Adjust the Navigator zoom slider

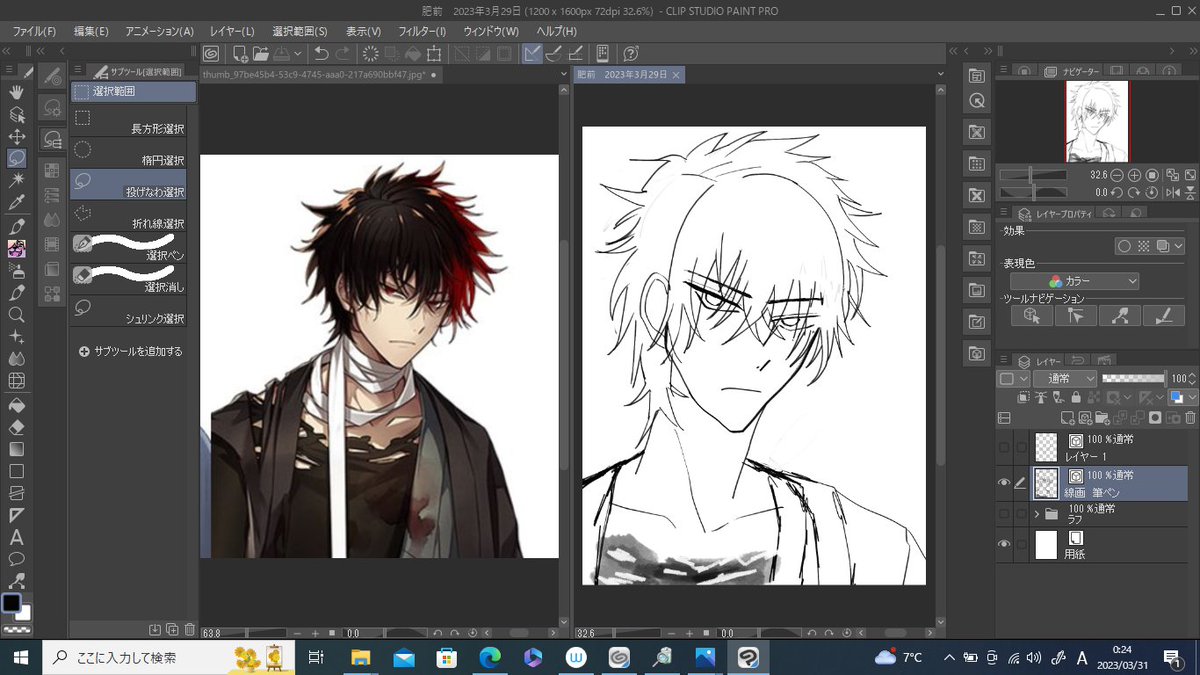click(x=1033, y=175)
